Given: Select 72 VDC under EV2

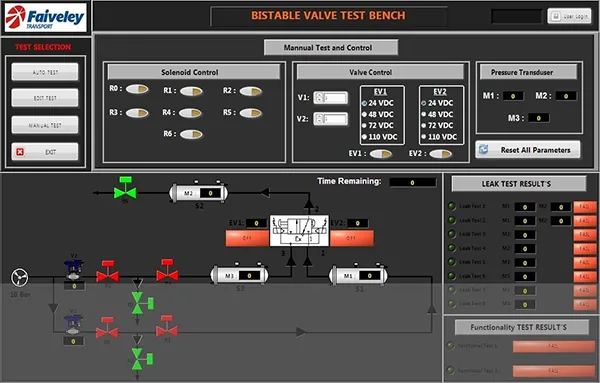Looking at the screenshot, I should click(437, 125).
